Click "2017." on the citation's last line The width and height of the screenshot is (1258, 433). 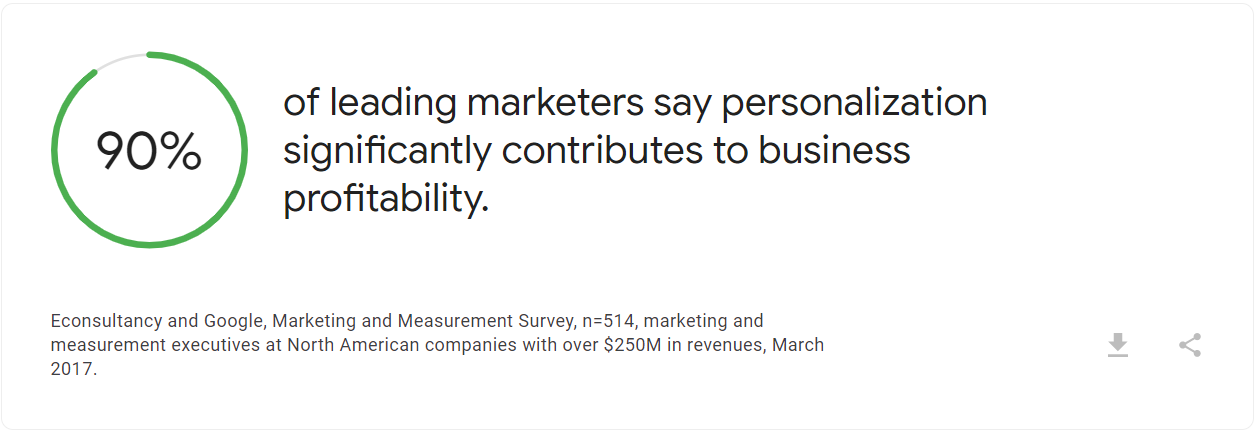[x=74, y=369]
